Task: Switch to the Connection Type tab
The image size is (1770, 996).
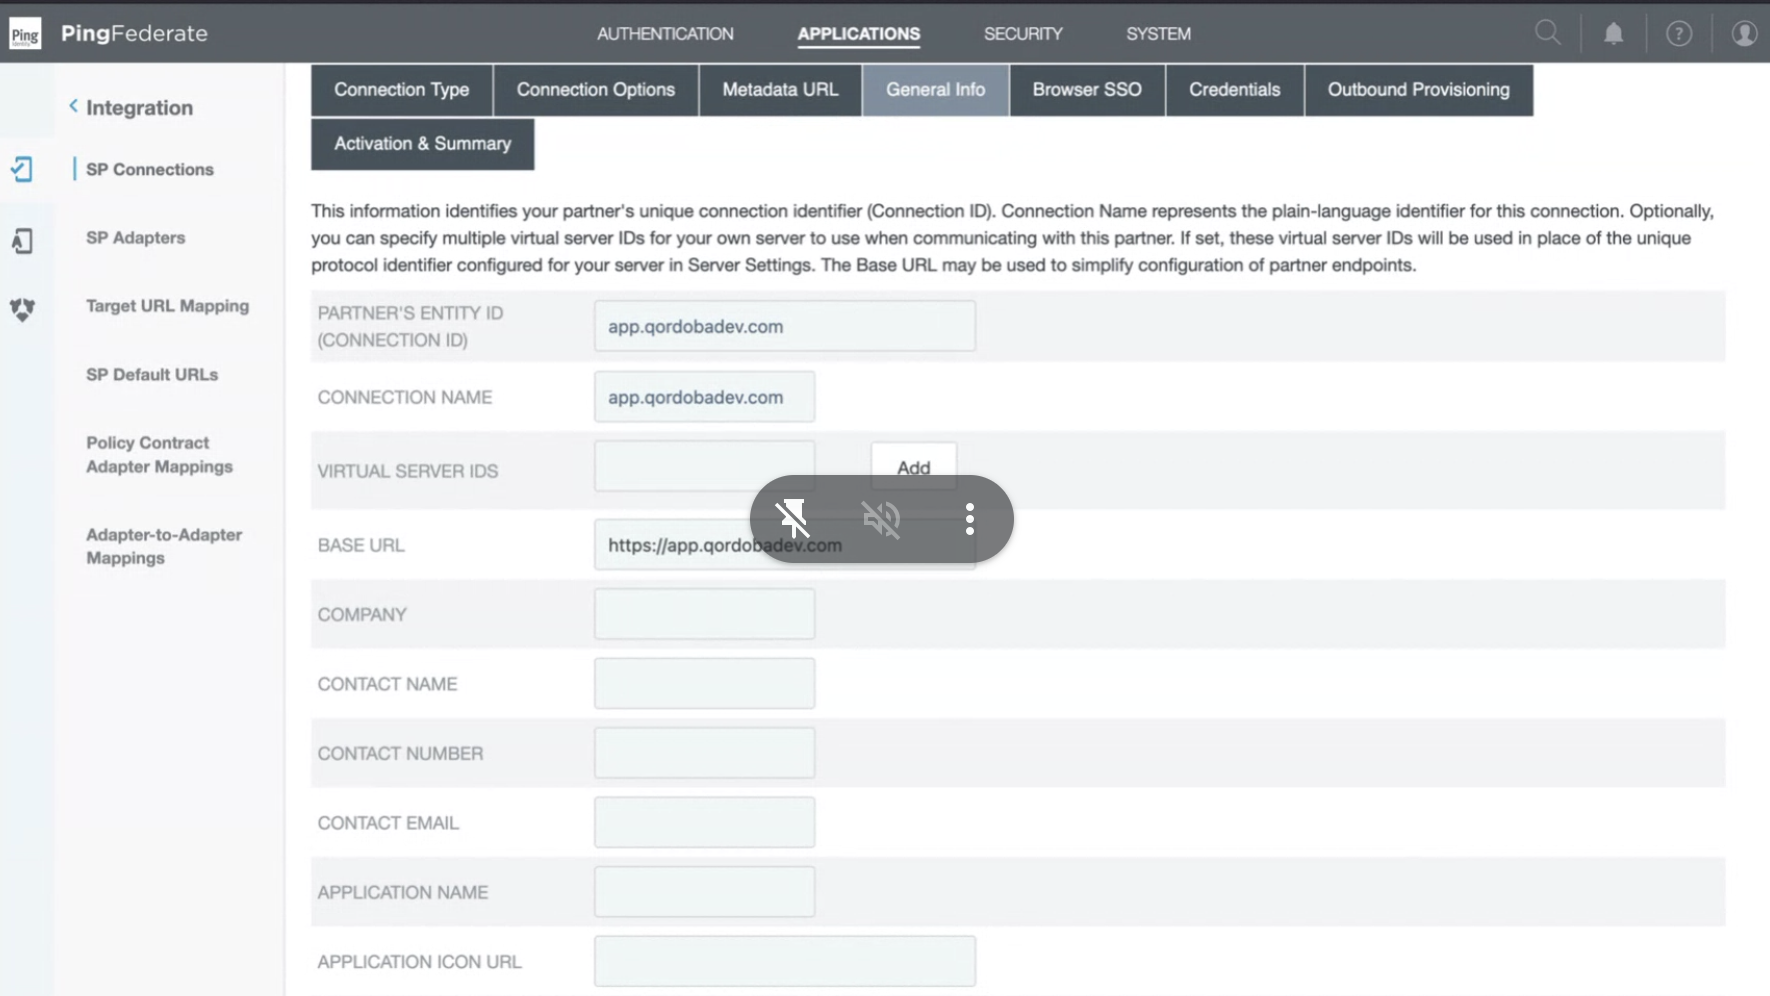Action: click(x=402, y=90)
